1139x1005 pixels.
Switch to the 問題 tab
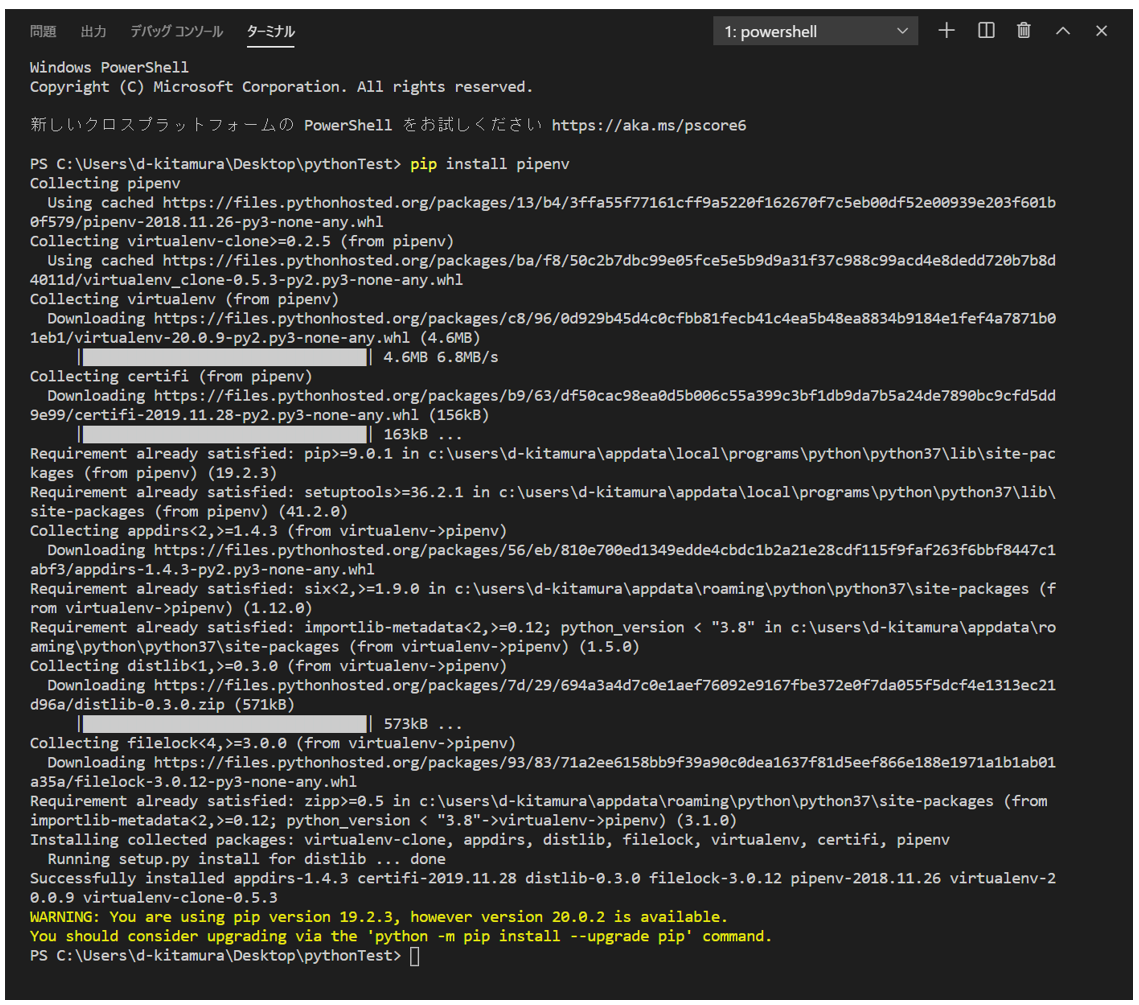pos(43,31)
